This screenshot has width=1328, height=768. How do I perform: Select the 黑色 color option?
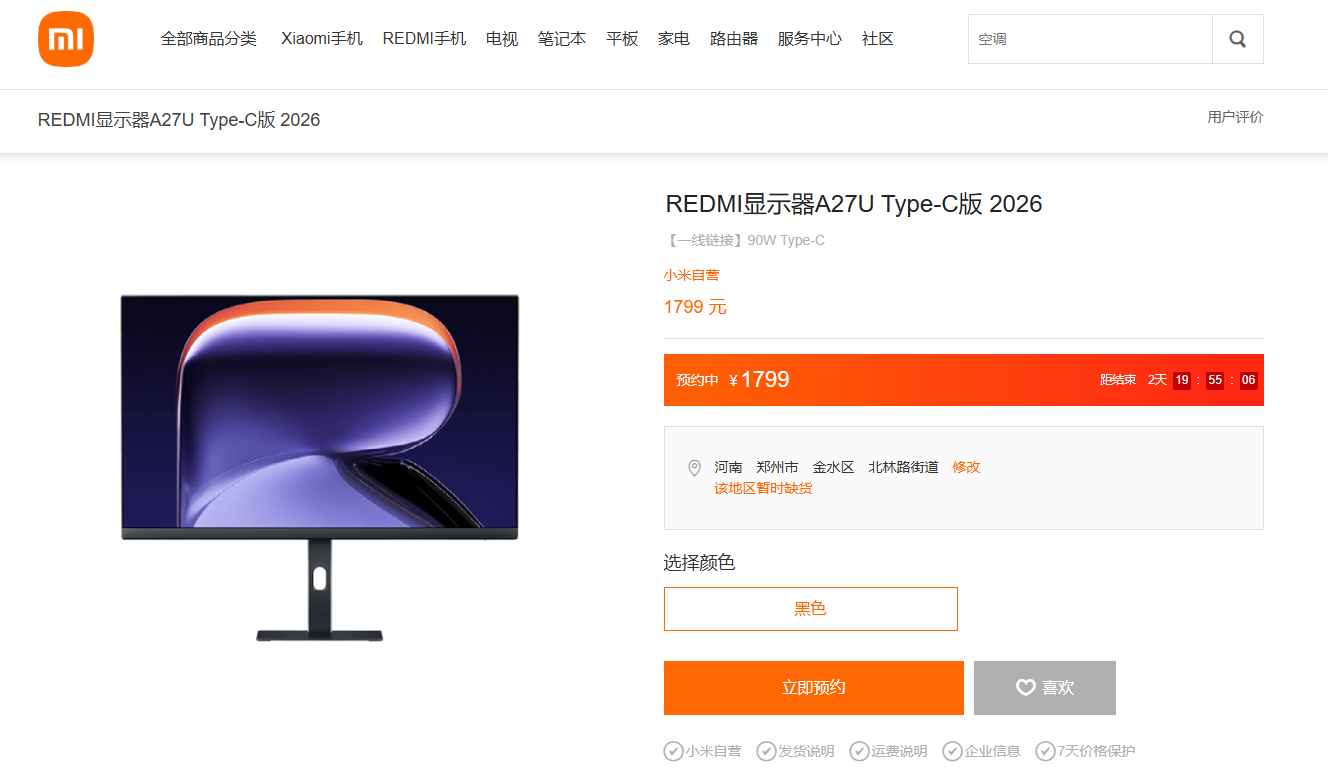point(811,609)
